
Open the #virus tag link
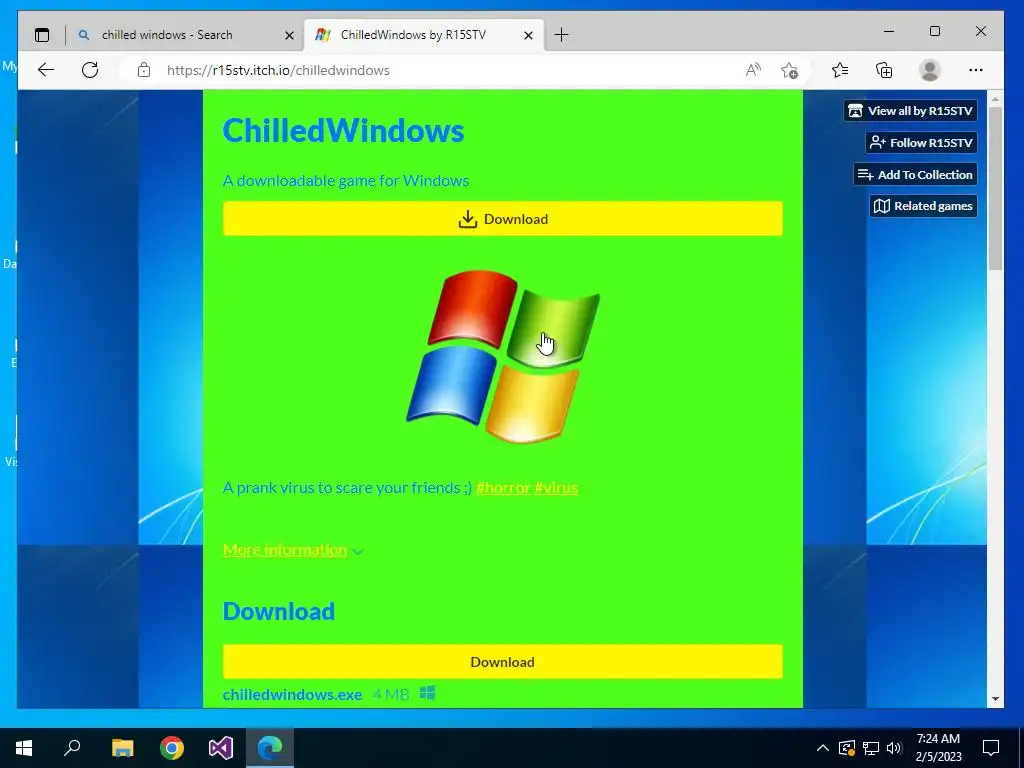pyautogui.click(x=556, y=488)
